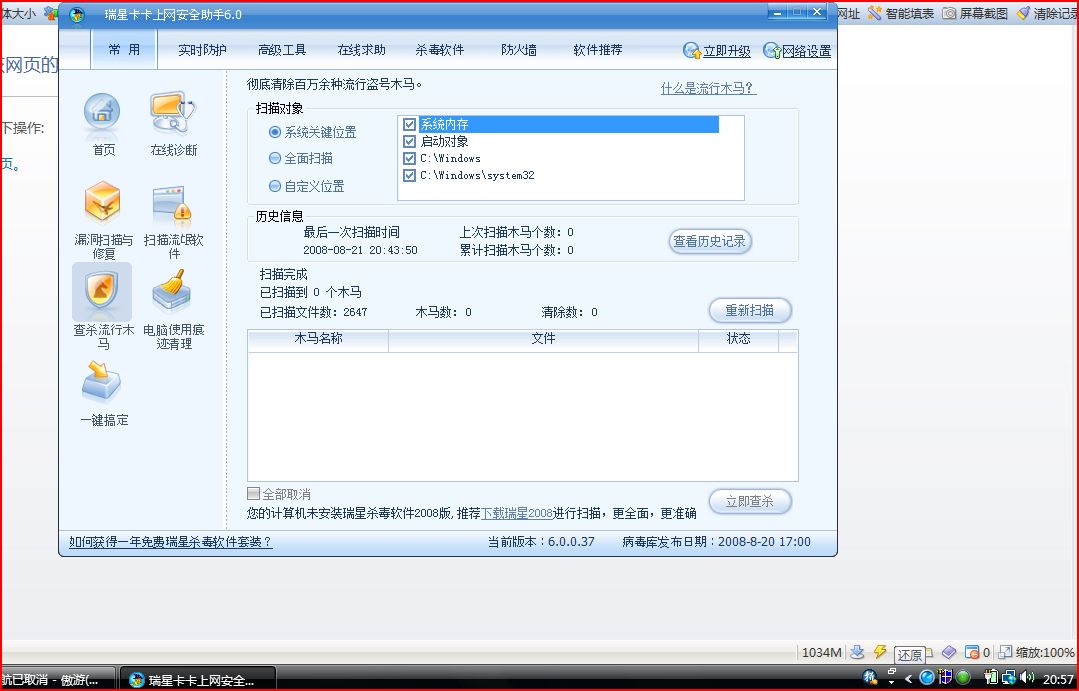
Task: Click the 木马名称 column header
Action: pyautogui.click(x=318, y=339)
